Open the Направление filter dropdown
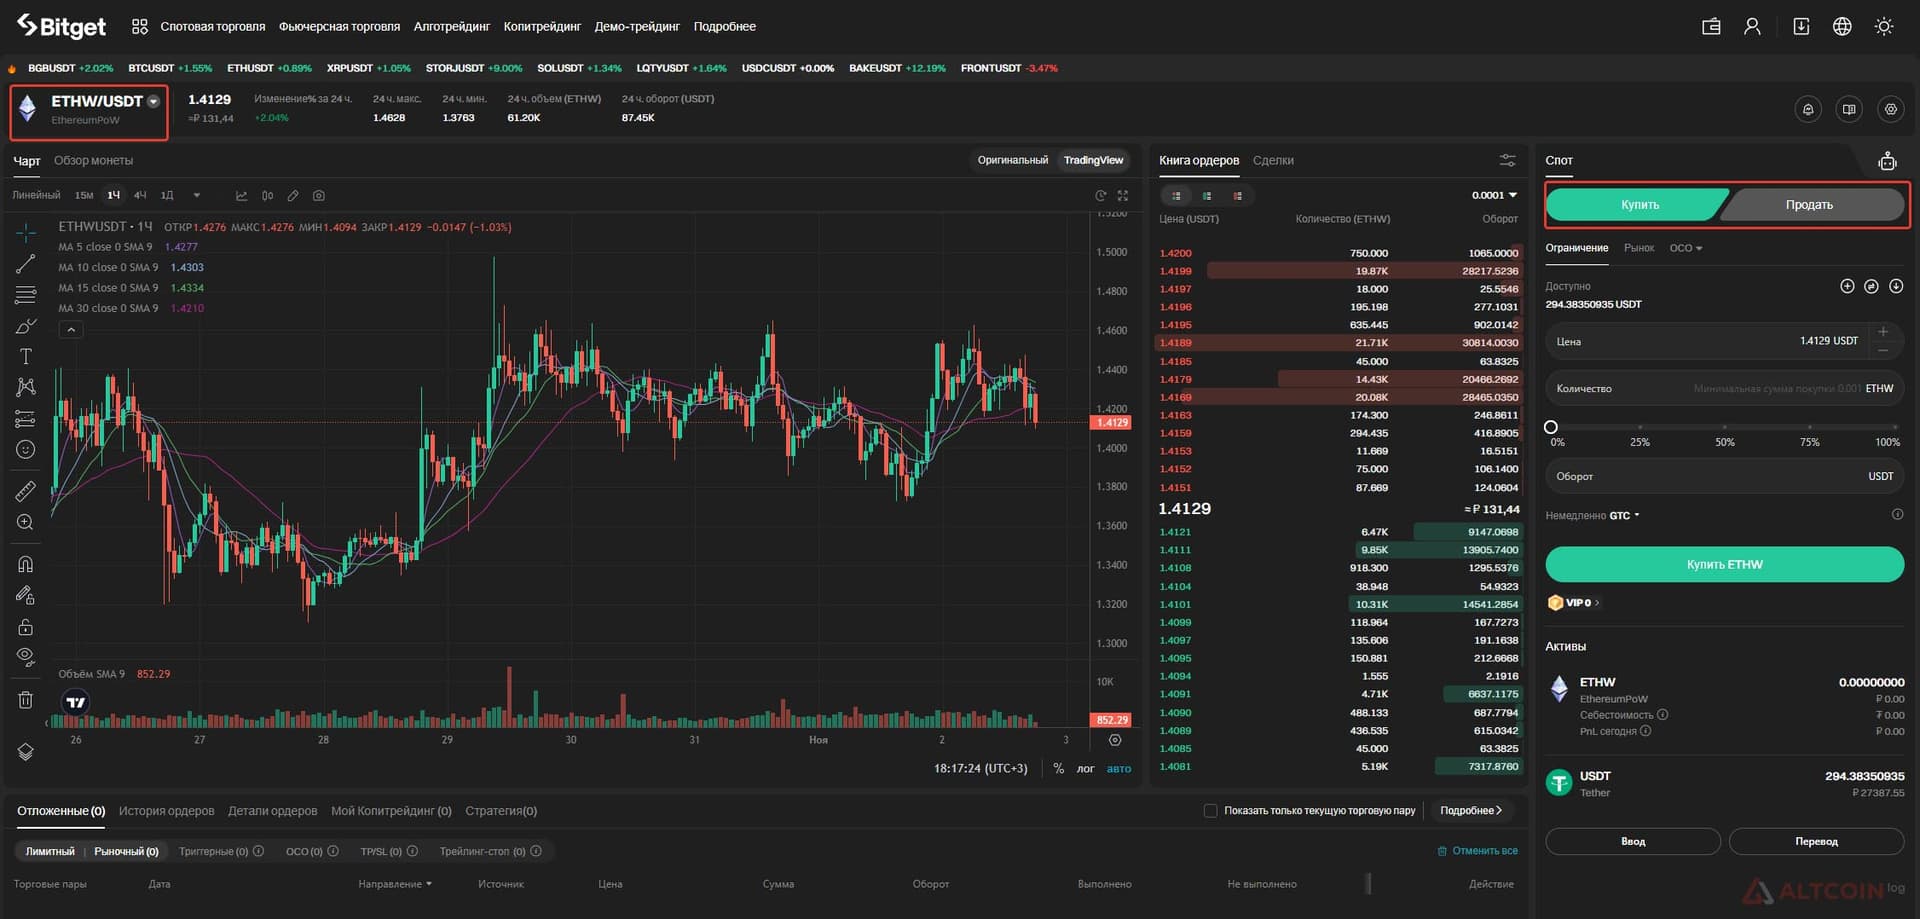The height and width of the screenshot is (919, 1920). point(395,884)
